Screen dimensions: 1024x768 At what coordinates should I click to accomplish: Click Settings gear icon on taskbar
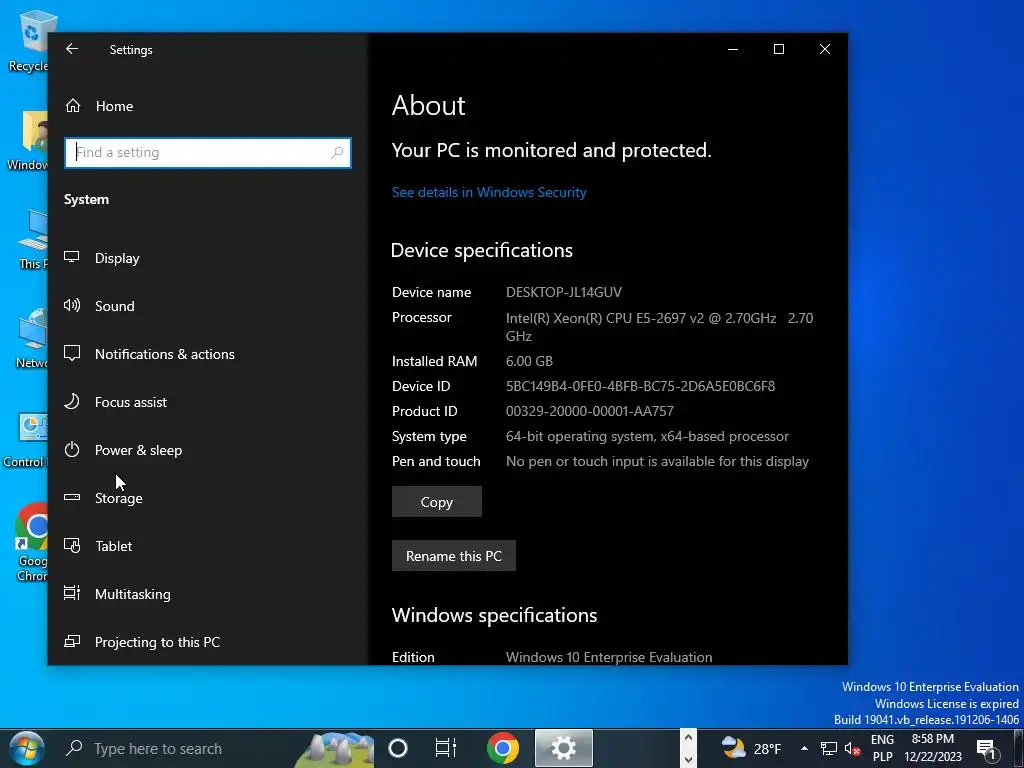click(564, 748)
